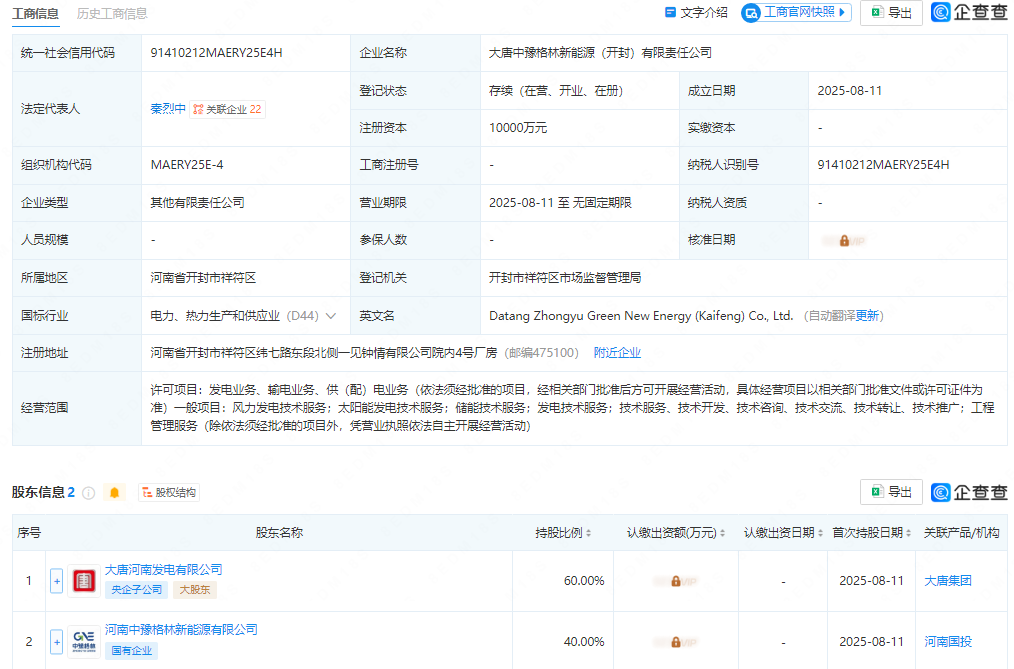The image size is (1014, 669).
Task: Expand the D44 industry dropdown
Action: (x=331, y=315)
